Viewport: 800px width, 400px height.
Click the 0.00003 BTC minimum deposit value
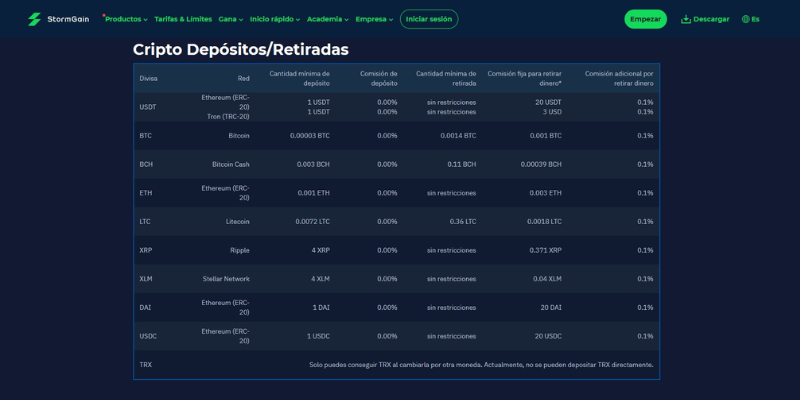click(310, 136)
